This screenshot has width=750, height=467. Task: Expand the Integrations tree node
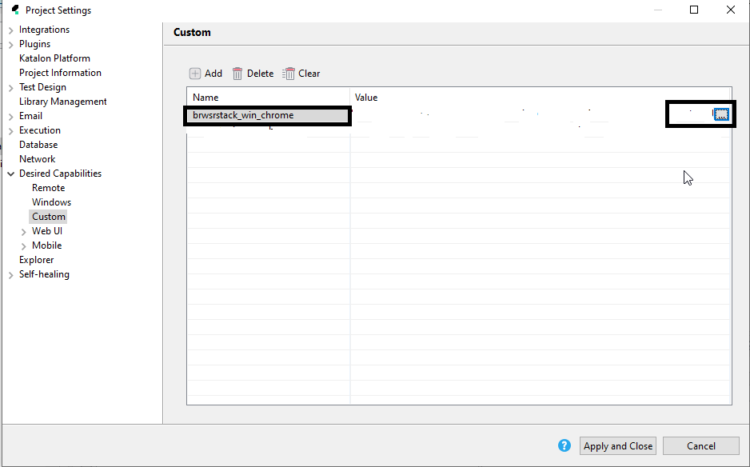pyautogui.click(x=11, y=30)
